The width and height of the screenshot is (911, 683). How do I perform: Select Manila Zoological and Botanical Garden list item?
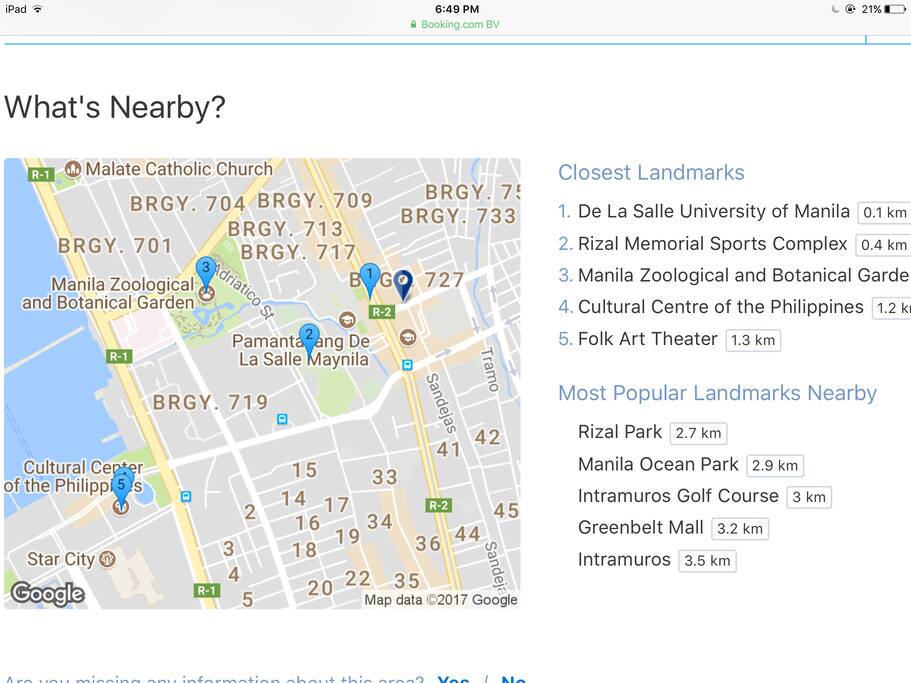tap(744, 275)
